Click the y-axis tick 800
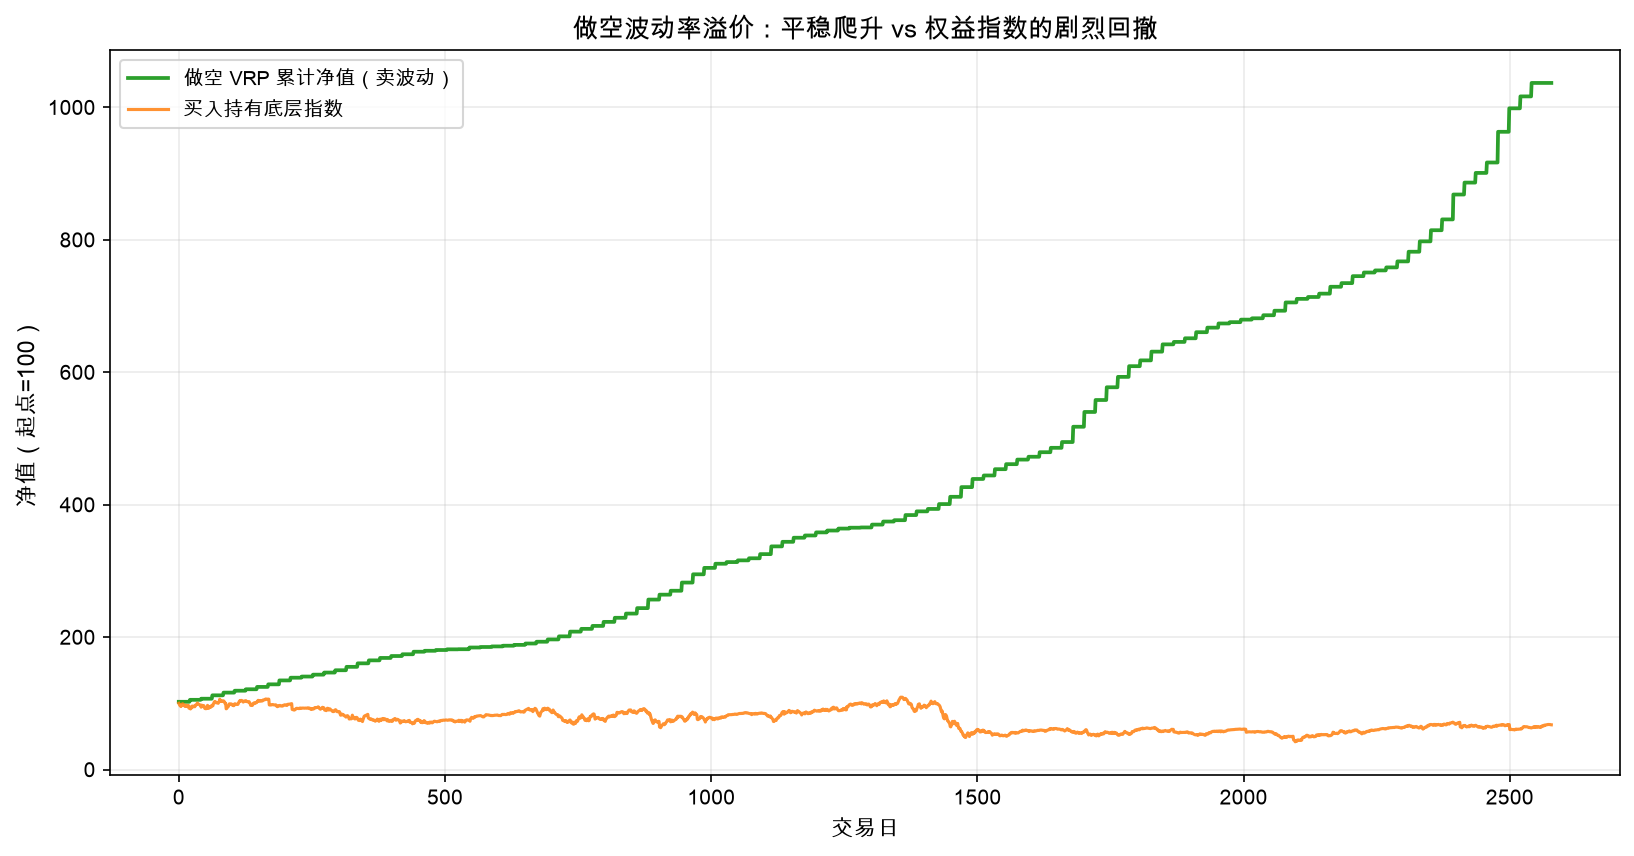 78,240
